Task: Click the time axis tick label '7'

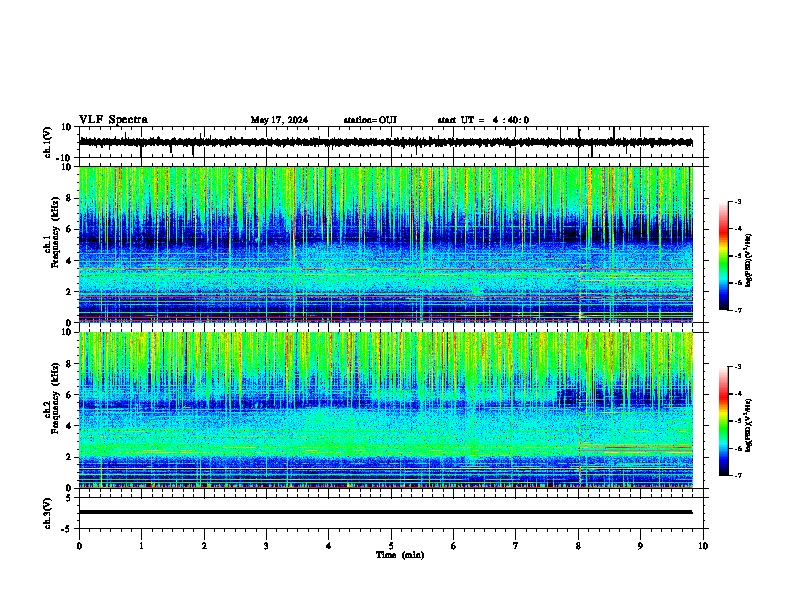Action: pos(516,546)
